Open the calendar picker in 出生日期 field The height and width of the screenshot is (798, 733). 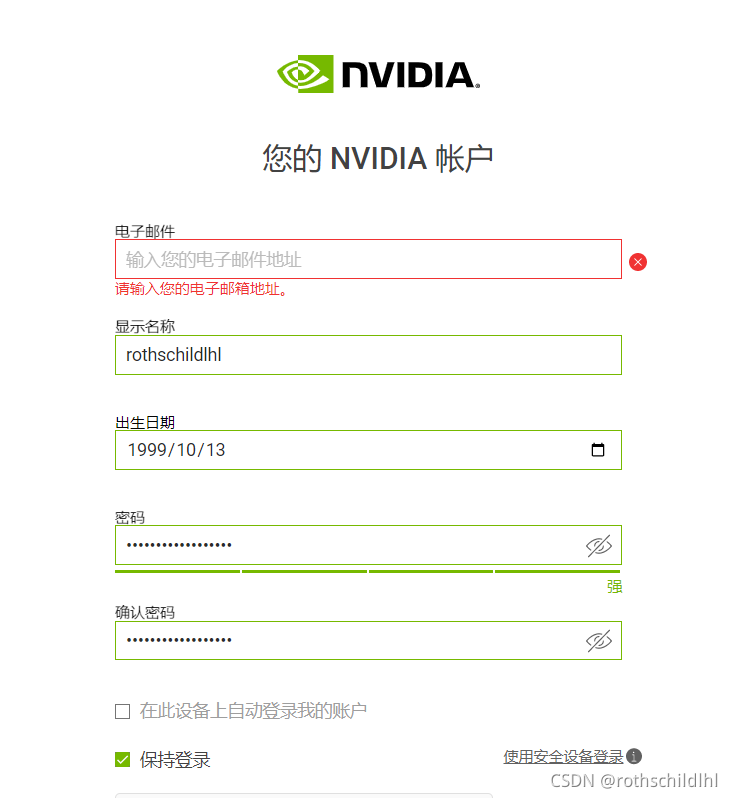coord(598,450)
